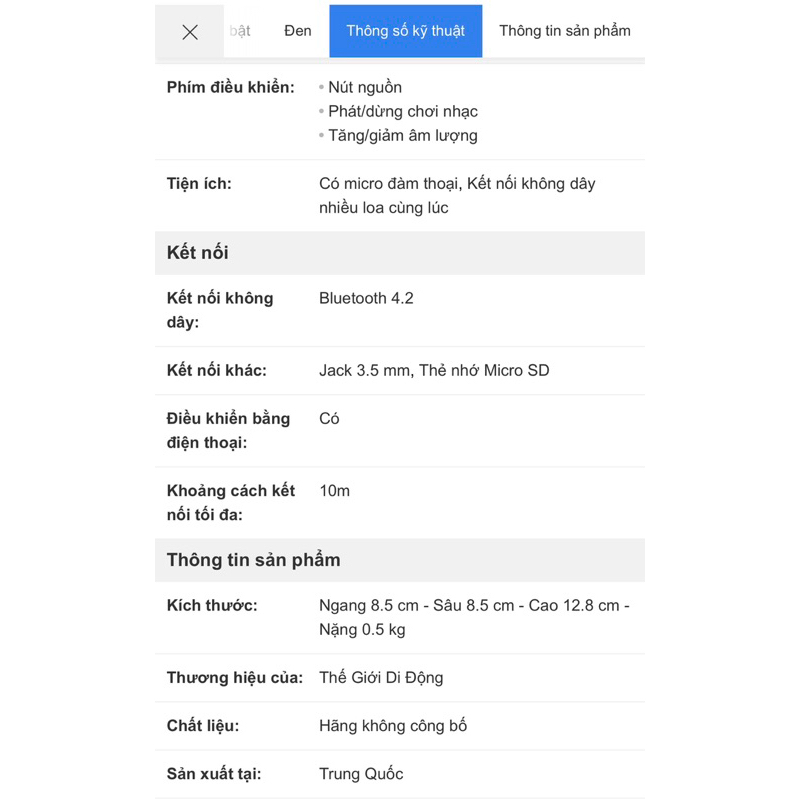The height and width of the screenshot is (800, 800).
Task: Click the Thế Giới Di Động brand value
Action: point(381,678)
